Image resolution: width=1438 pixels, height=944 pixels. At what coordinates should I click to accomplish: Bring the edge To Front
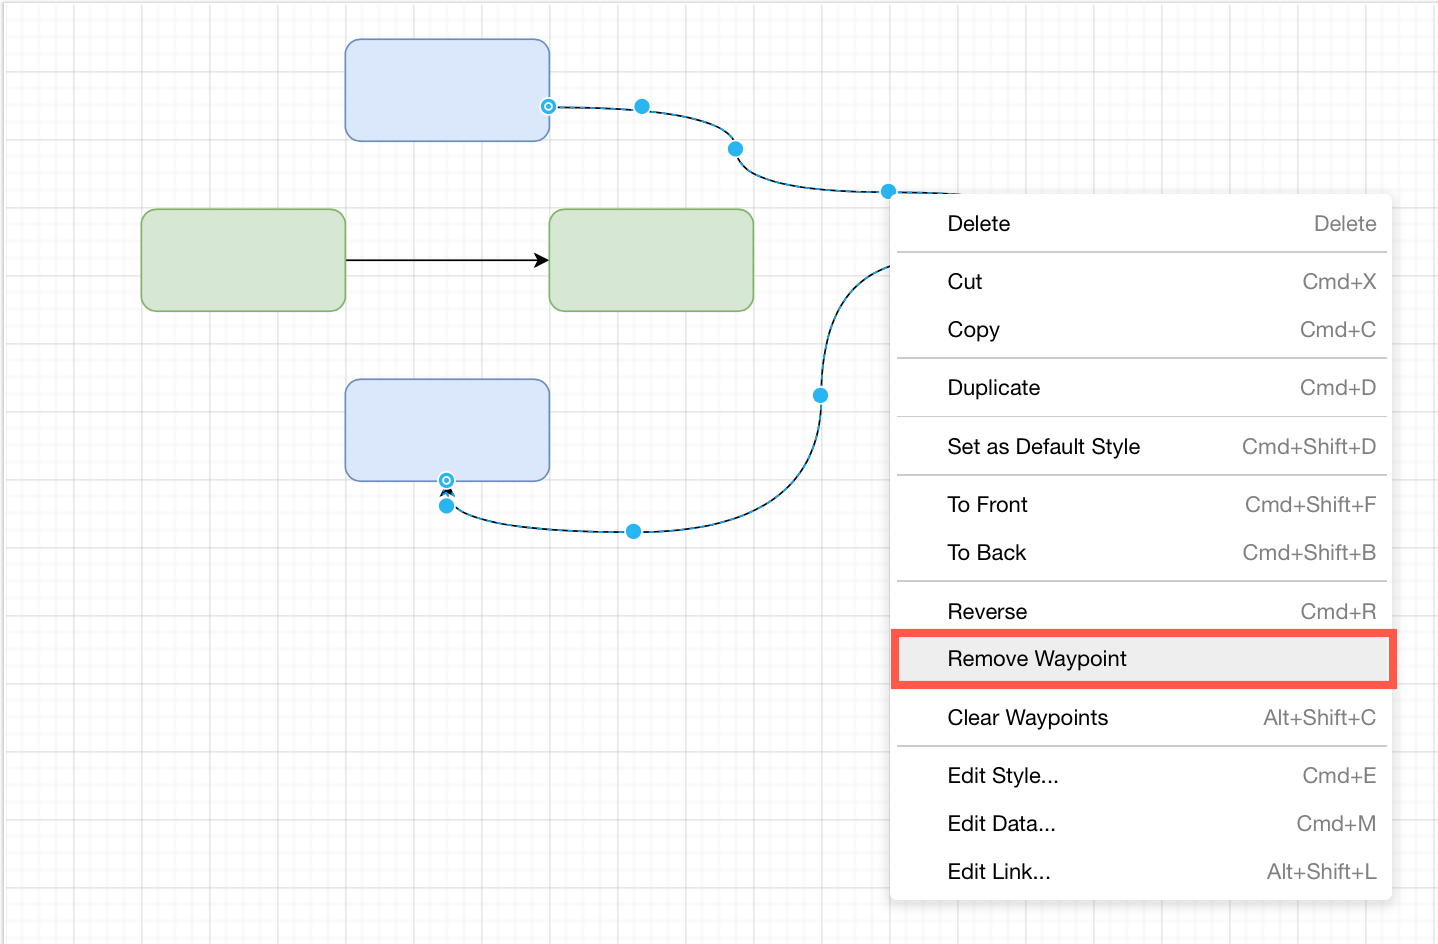[987, 505]
